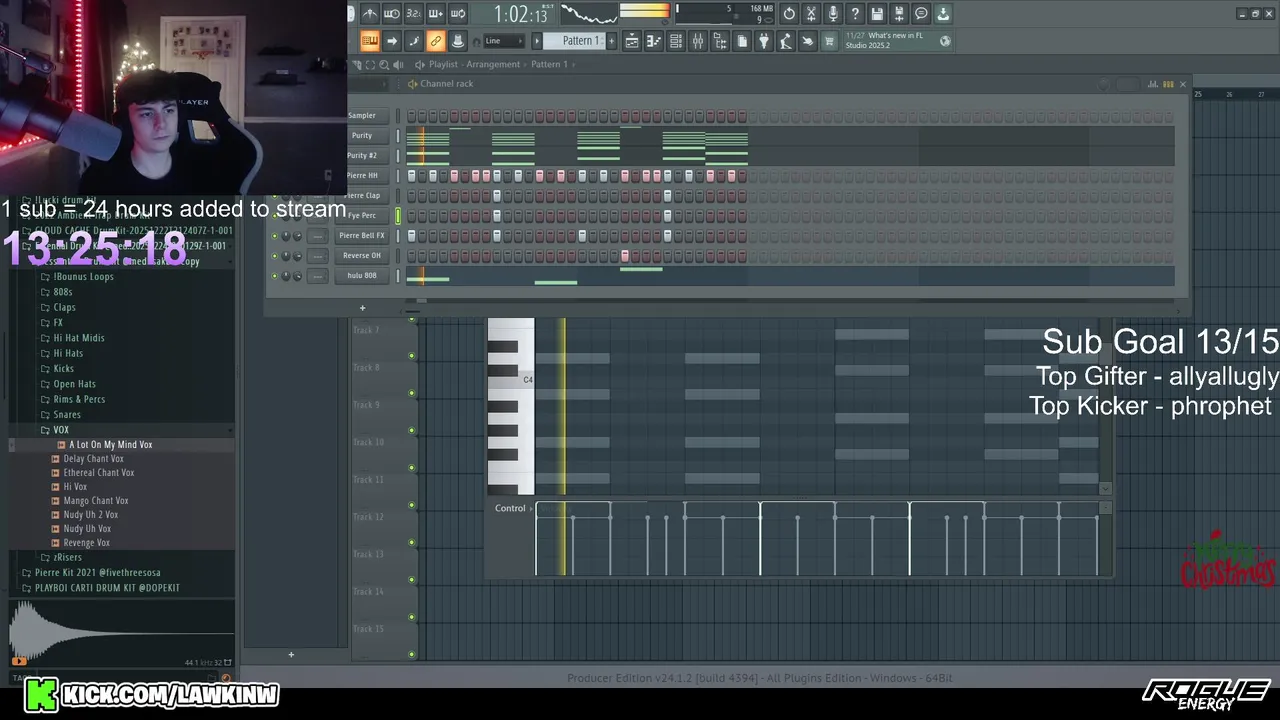Select the Fye Perc channel button
This screenshot has width=1280, height=720.
[362, 215]
